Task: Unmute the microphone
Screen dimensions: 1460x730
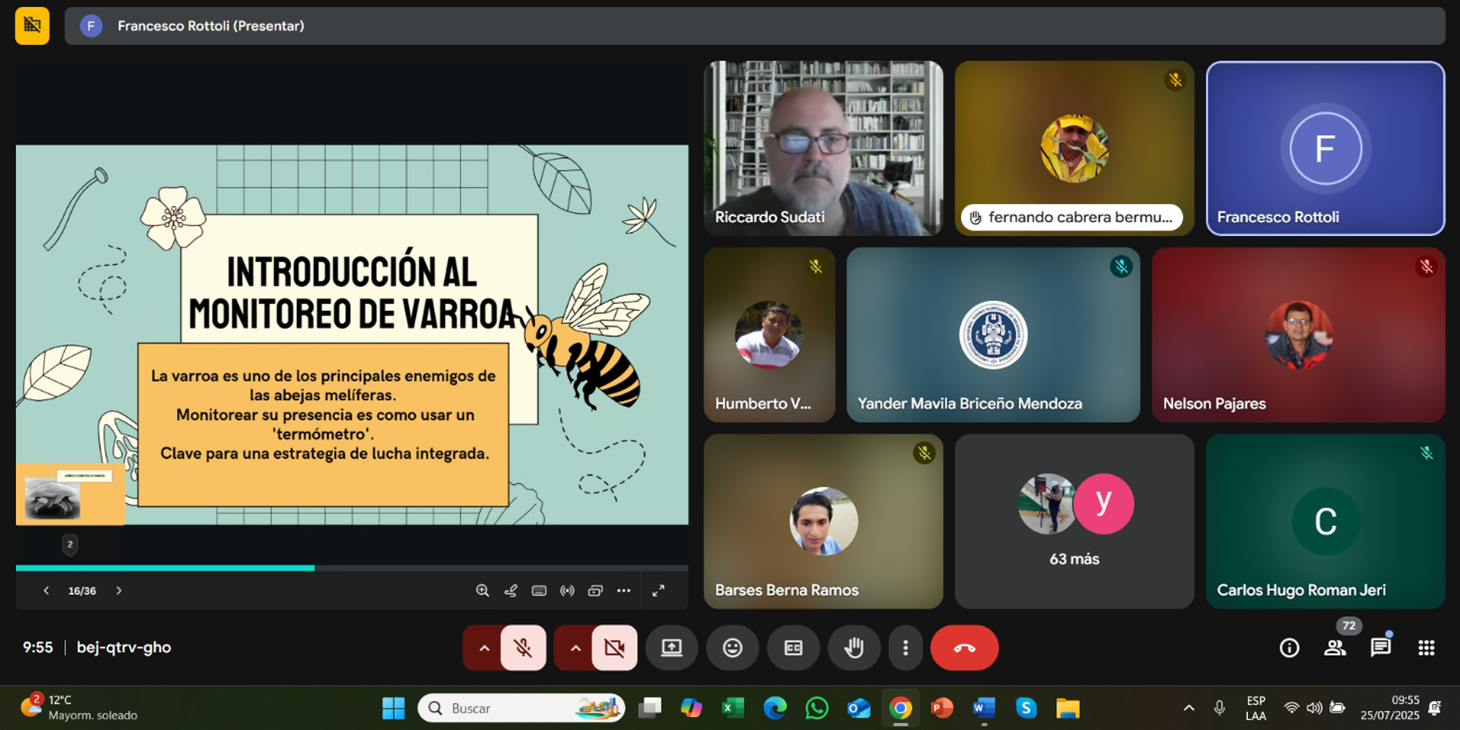Action: pos(523,648)
